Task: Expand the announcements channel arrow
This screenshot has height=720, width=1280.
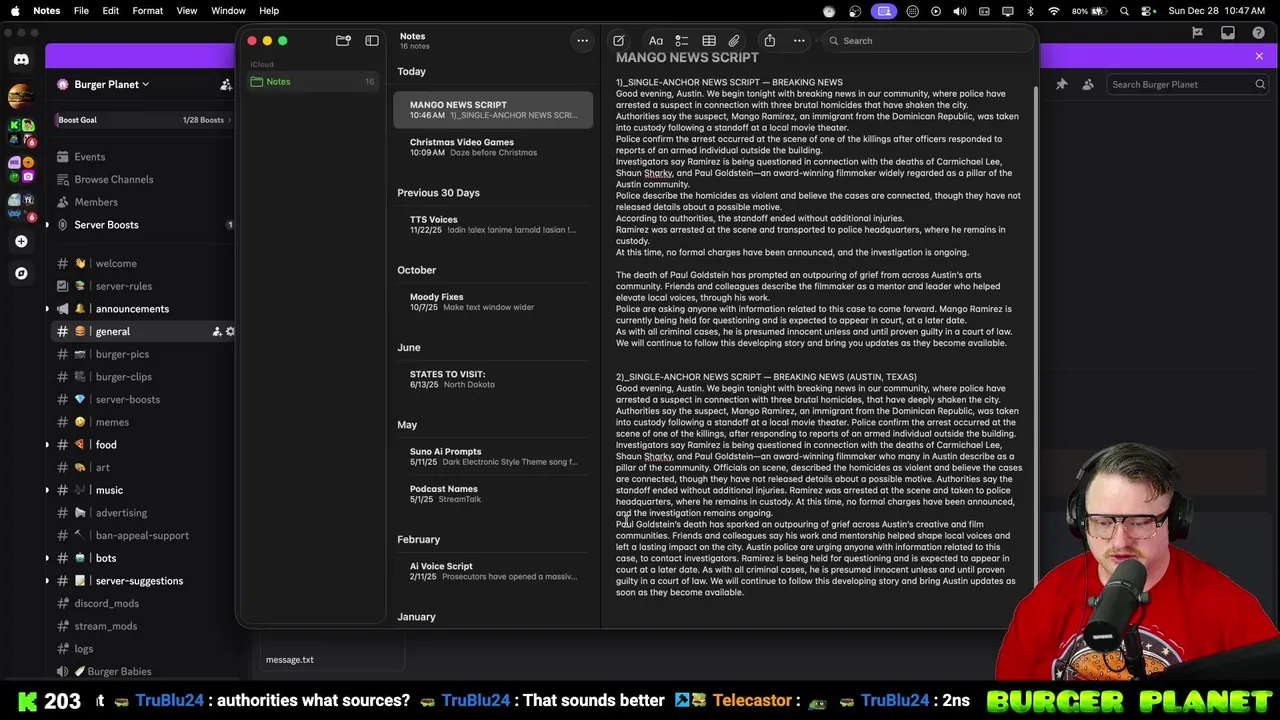Action: [47, 309]
